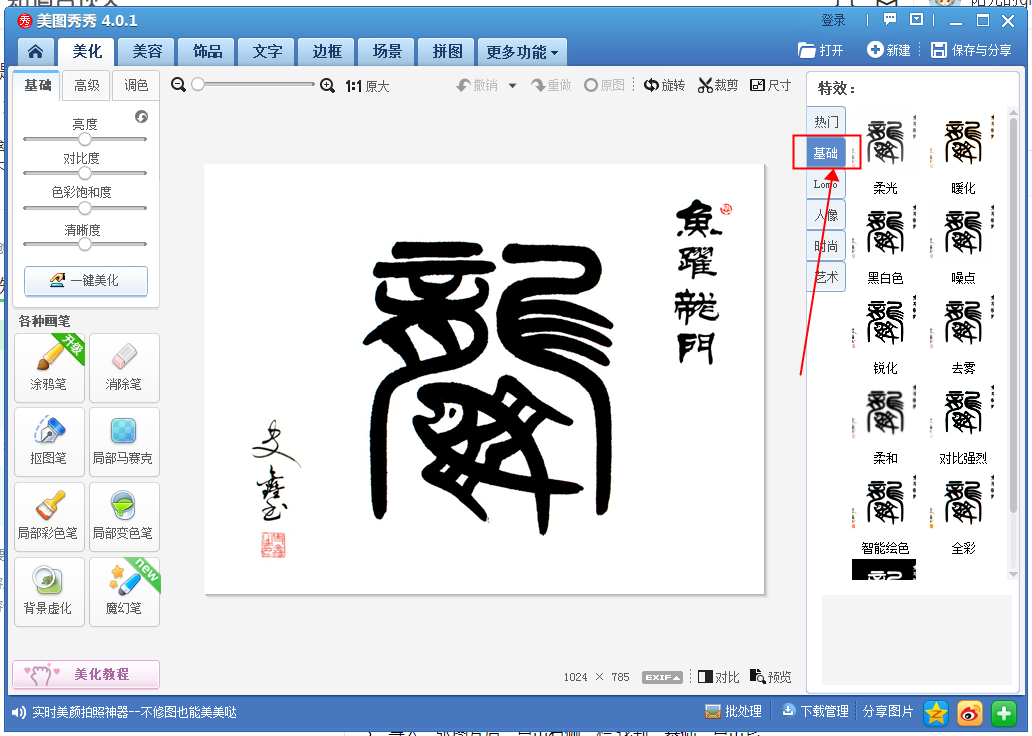
Task: Open 下载管理 download manager
Action: pyautogui.click(x=815, y=712)
